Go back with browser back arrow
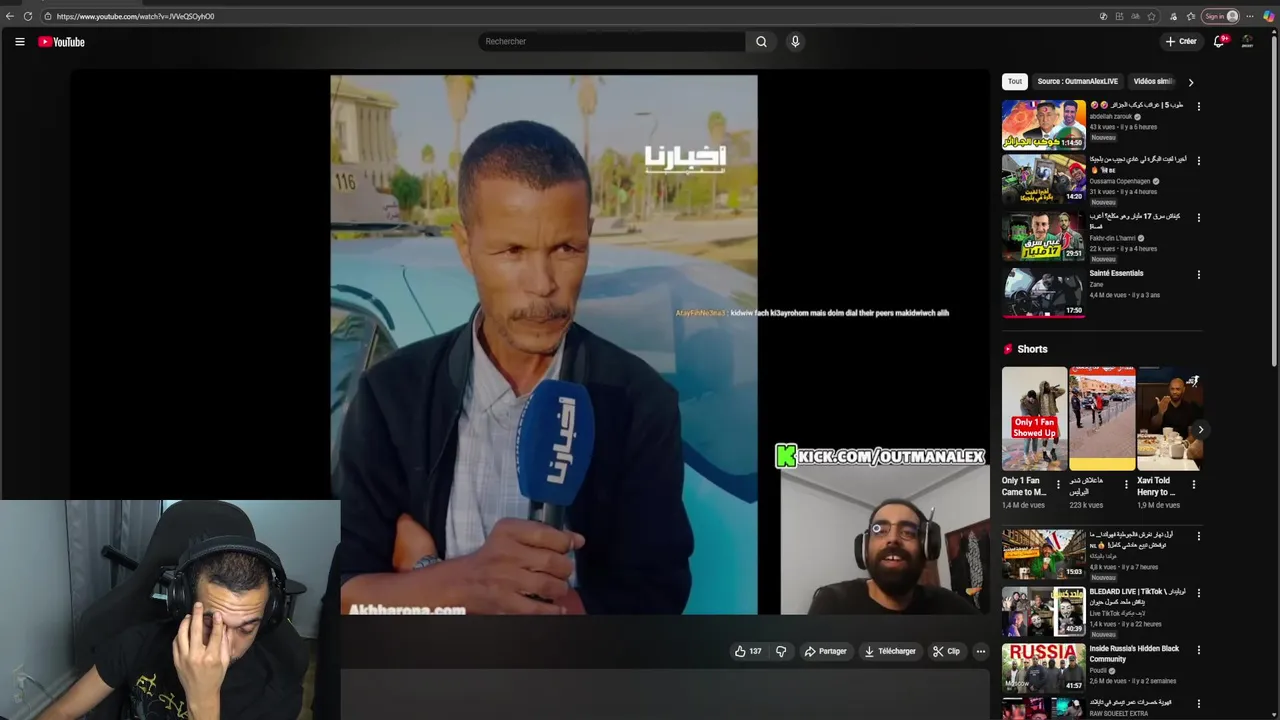 coord(10,16)
